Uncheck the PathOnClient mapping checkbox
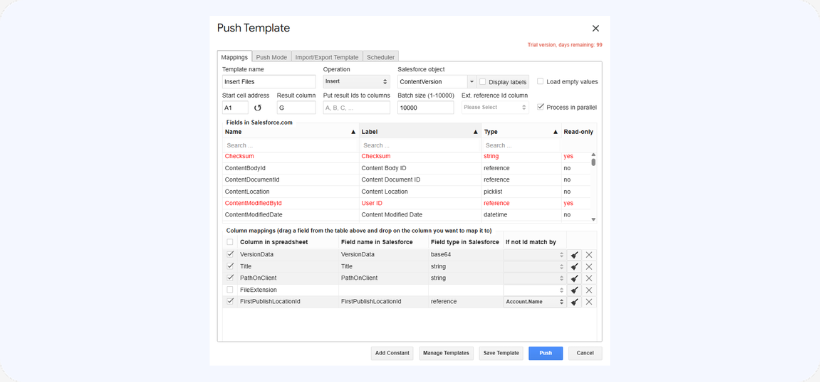This screenshot has width=820, height=382. pos(230,278)
